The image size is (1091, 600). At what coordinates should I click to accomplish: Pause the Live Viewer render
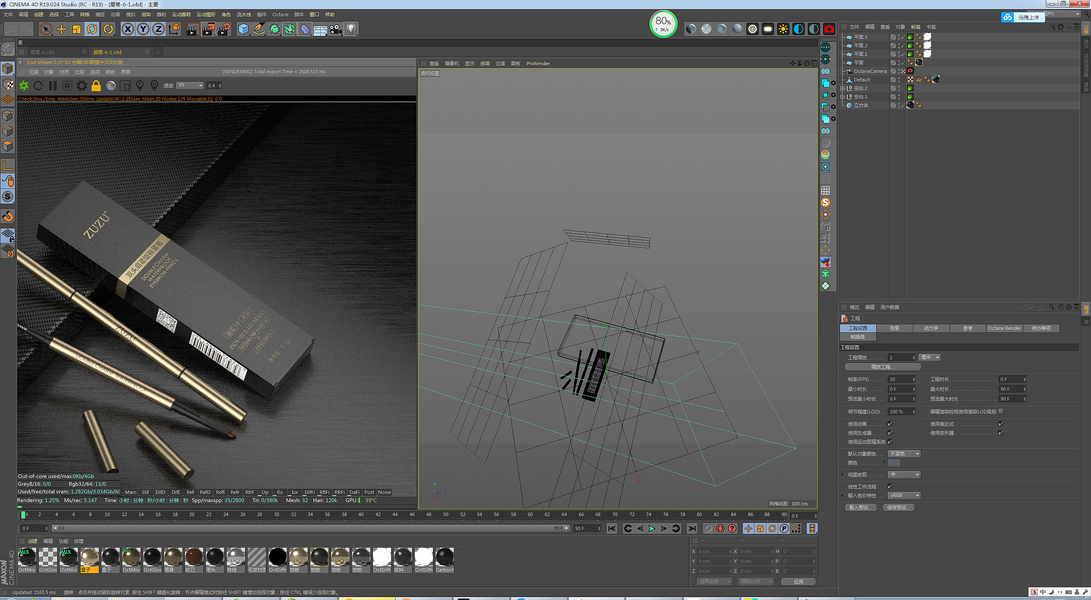53,86
